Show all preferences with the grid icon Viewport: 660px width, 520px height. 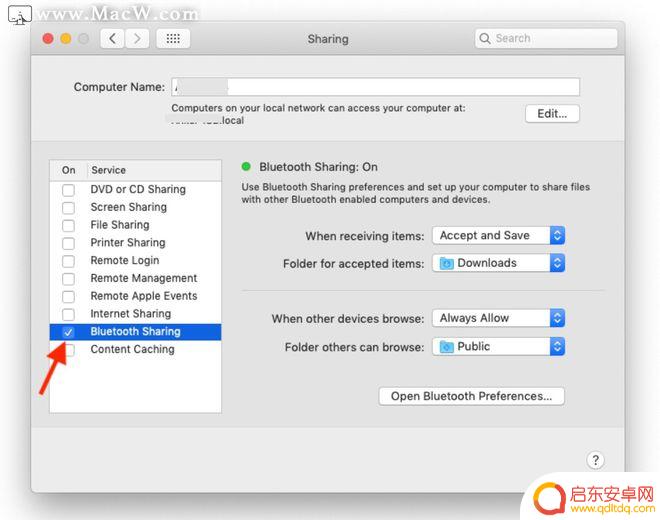click(173, 39)
